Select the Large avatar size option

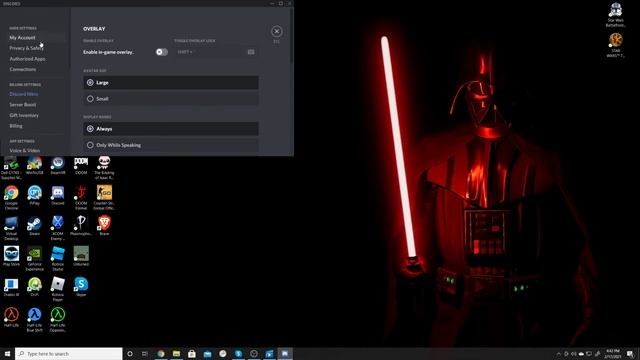pos(171,82)
